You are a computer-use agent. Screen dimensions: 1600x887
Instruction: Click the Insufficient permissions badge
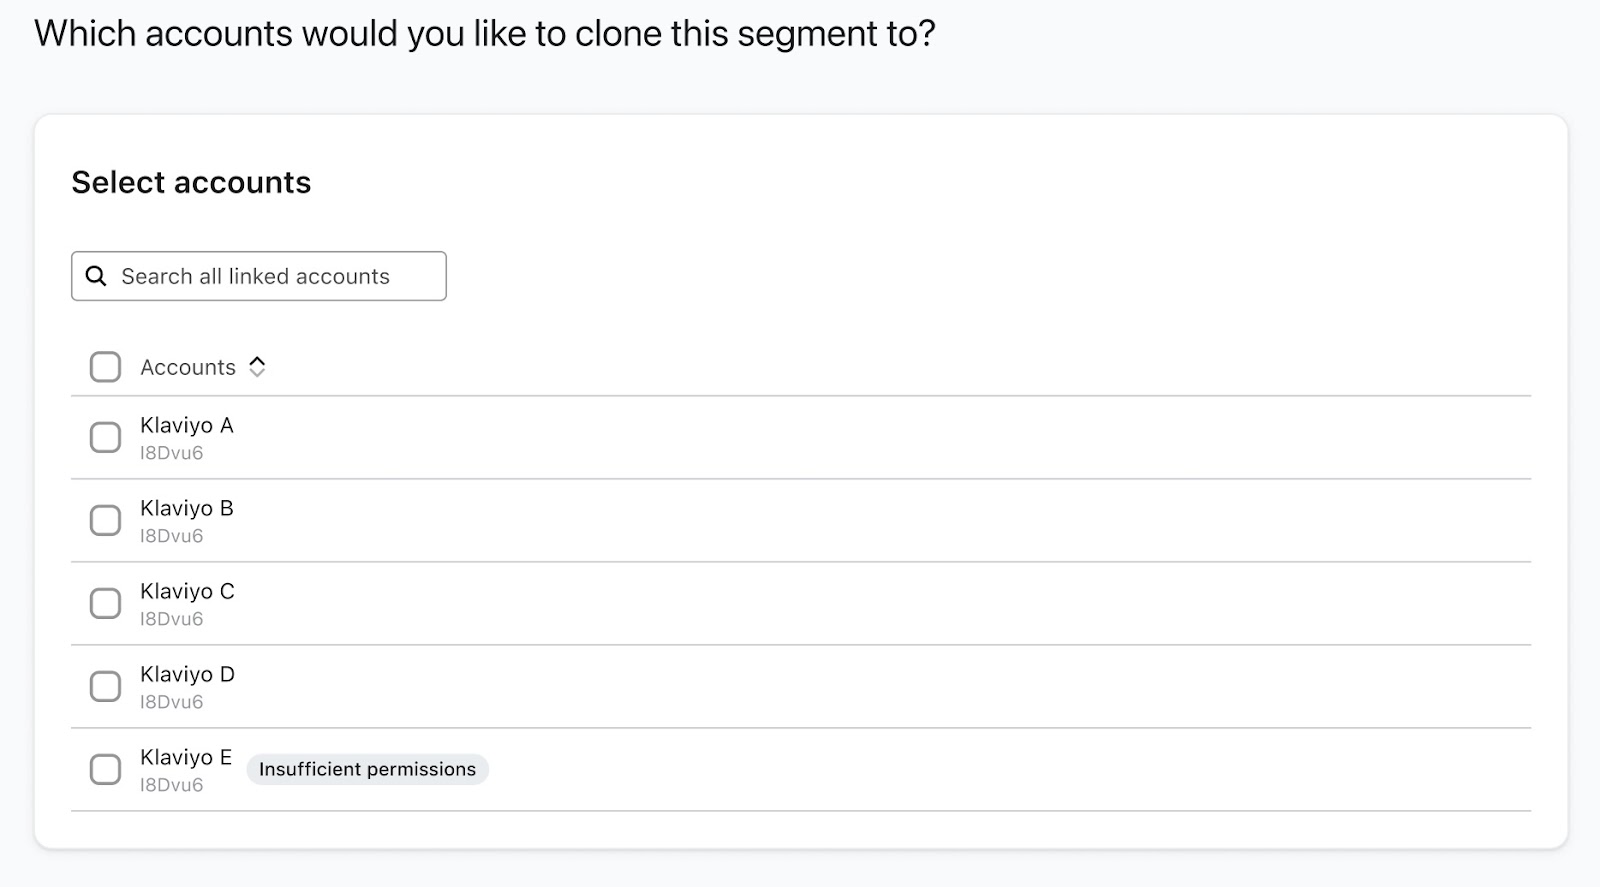coord(367,769)
